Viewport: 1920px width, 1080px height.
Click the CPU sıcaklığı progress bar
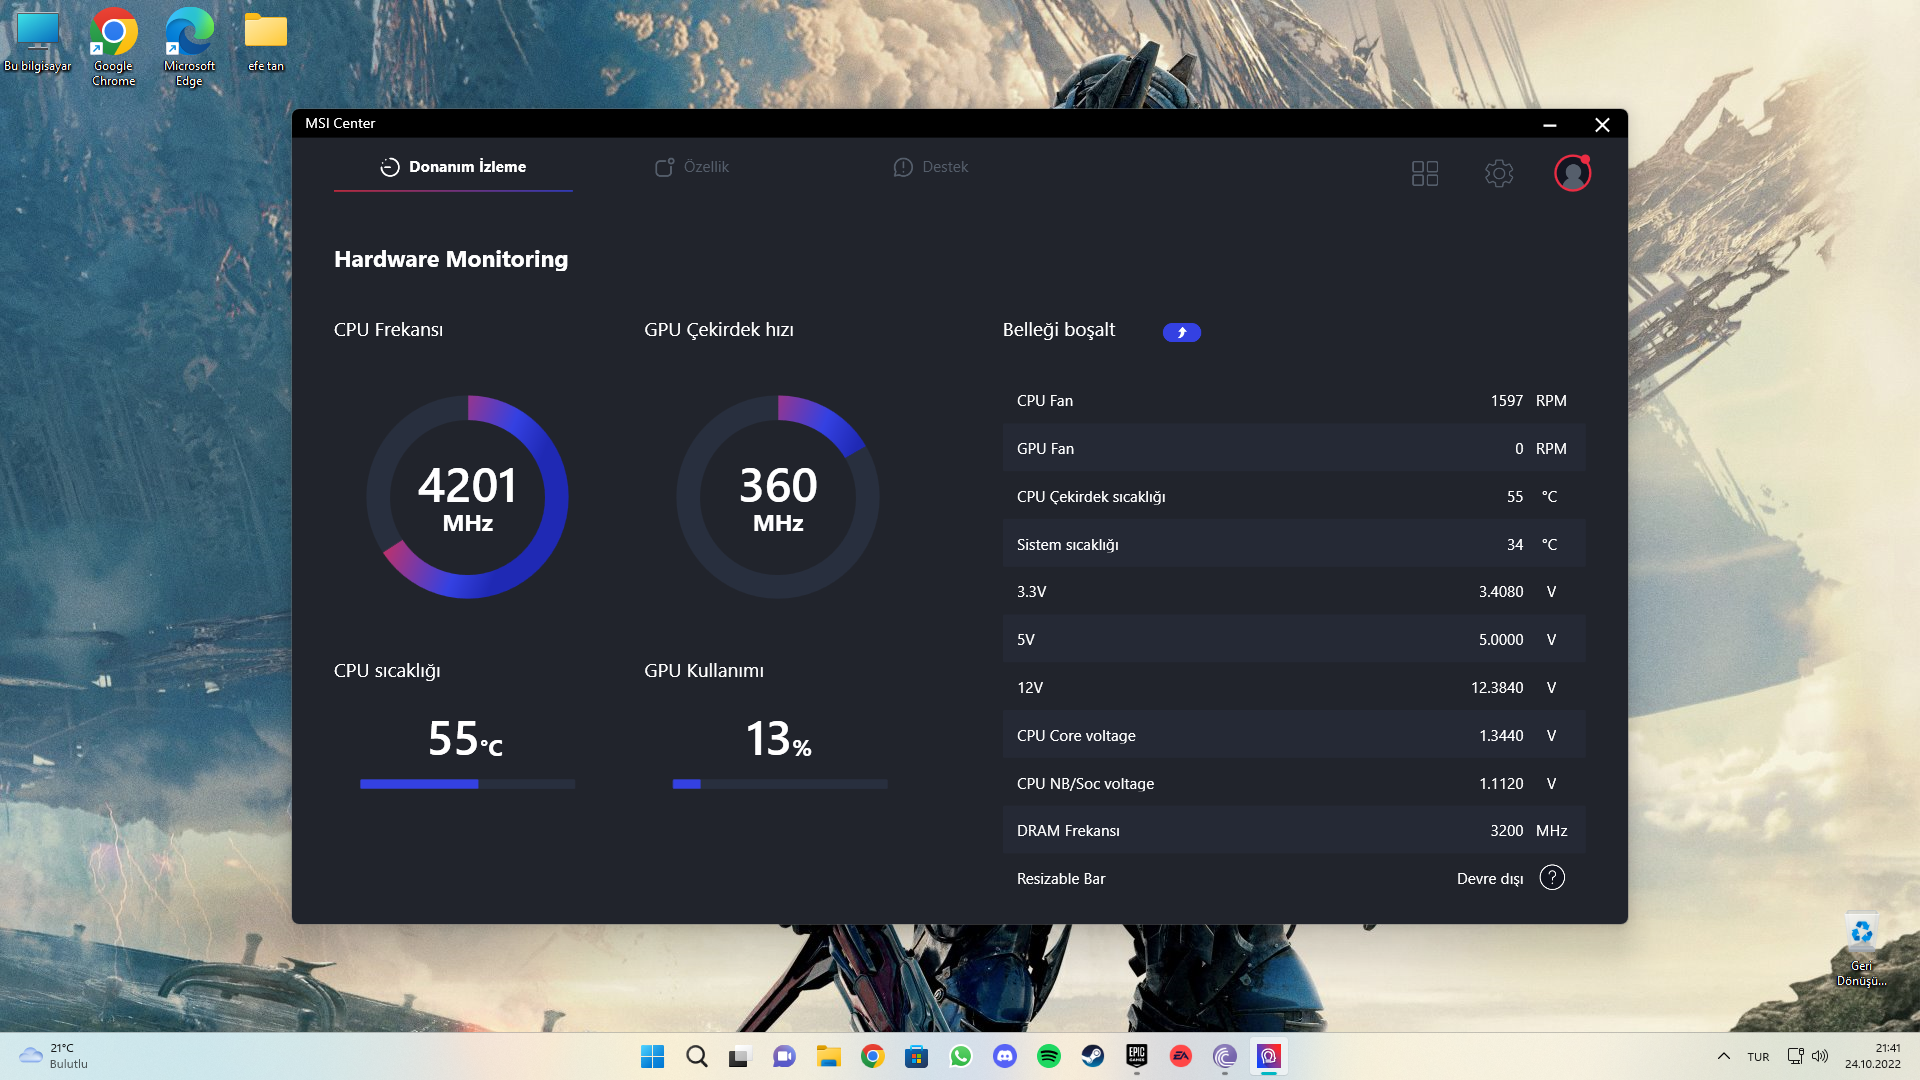click(467, 784)
